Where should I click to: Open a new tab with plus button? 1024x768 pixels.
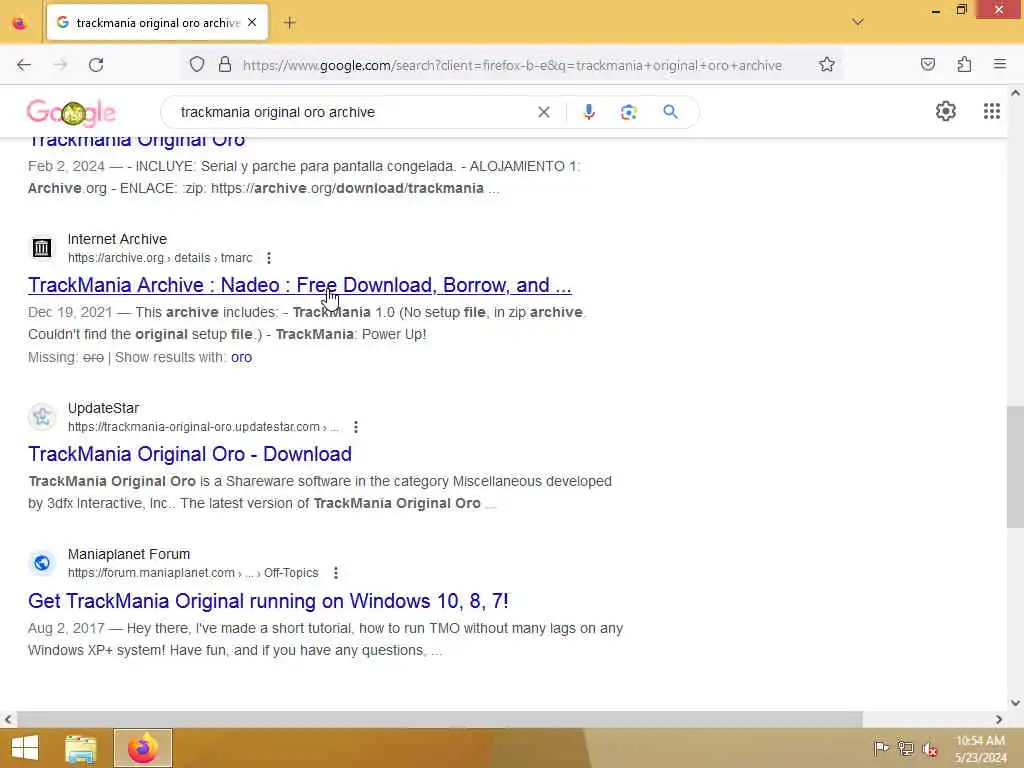coord(290,23)
